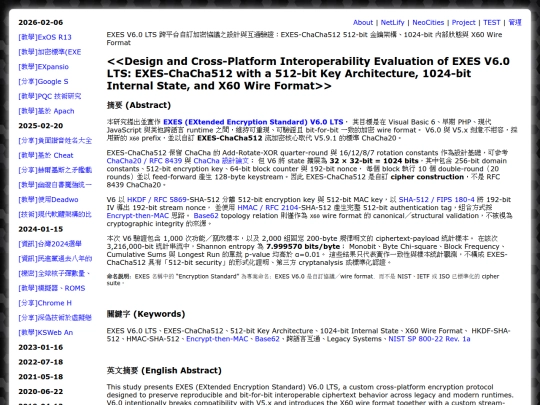This screenshot has height=405, width=540.
Task: Click the 關鍵字 (Keywords) section heading
Action: (146, 314)
